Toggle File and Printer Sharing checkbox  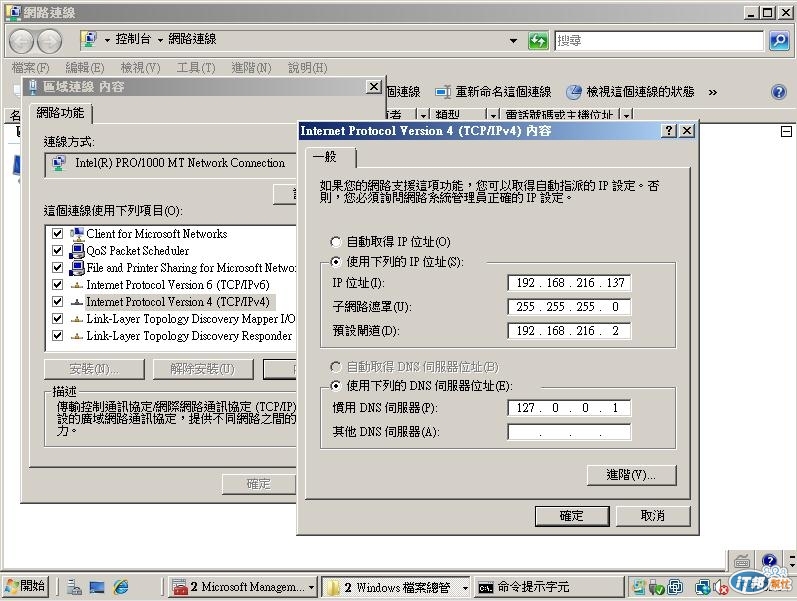tap(57, 267)
